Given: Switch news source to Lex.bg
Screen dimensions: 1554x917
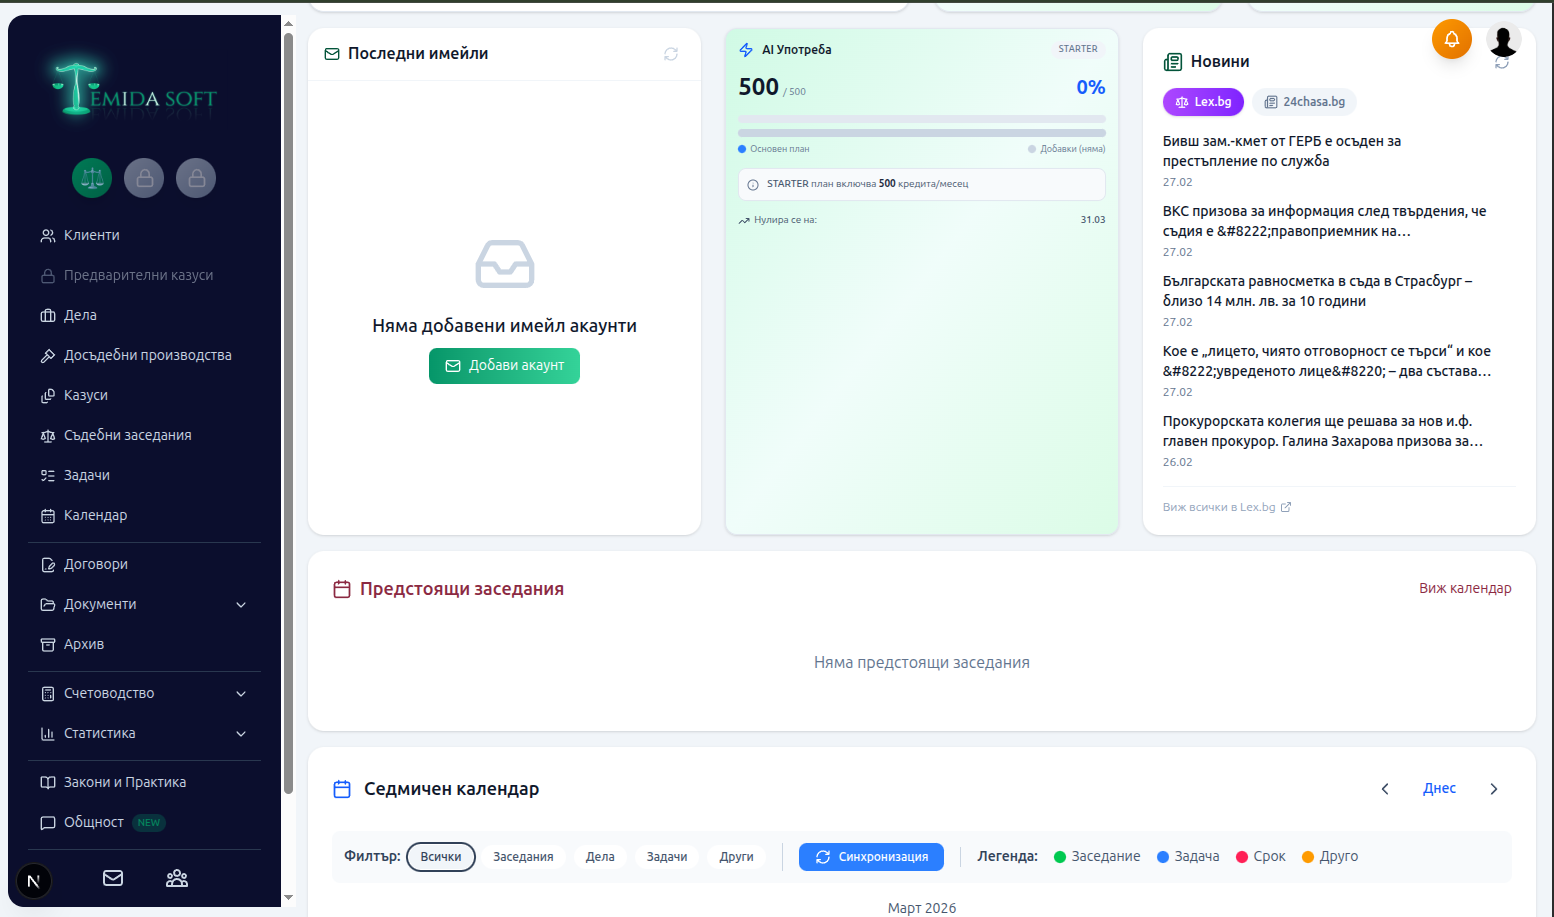Looking at the screenshot, I should tap(1203, 102).
